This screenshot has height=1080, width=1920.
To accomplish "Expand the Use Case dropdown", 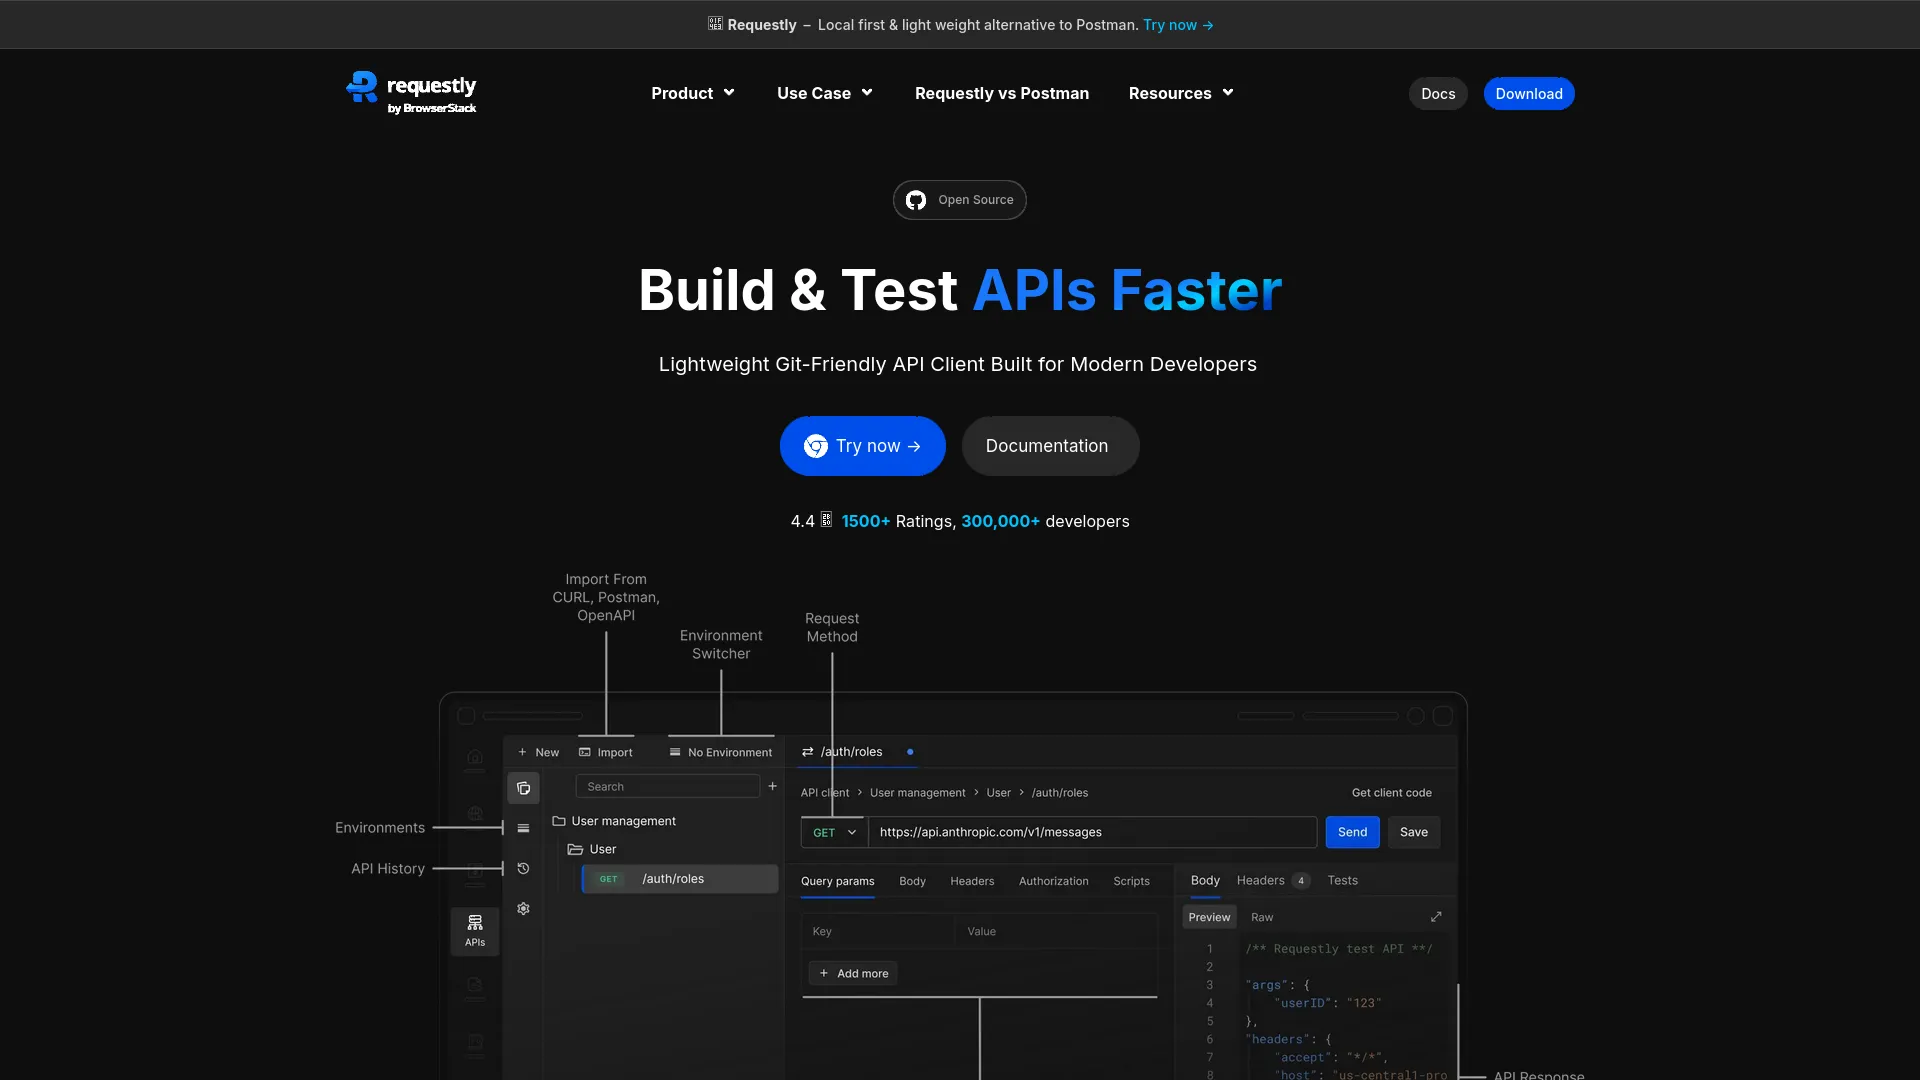I will pyautogui.click(x=825, y=93).
